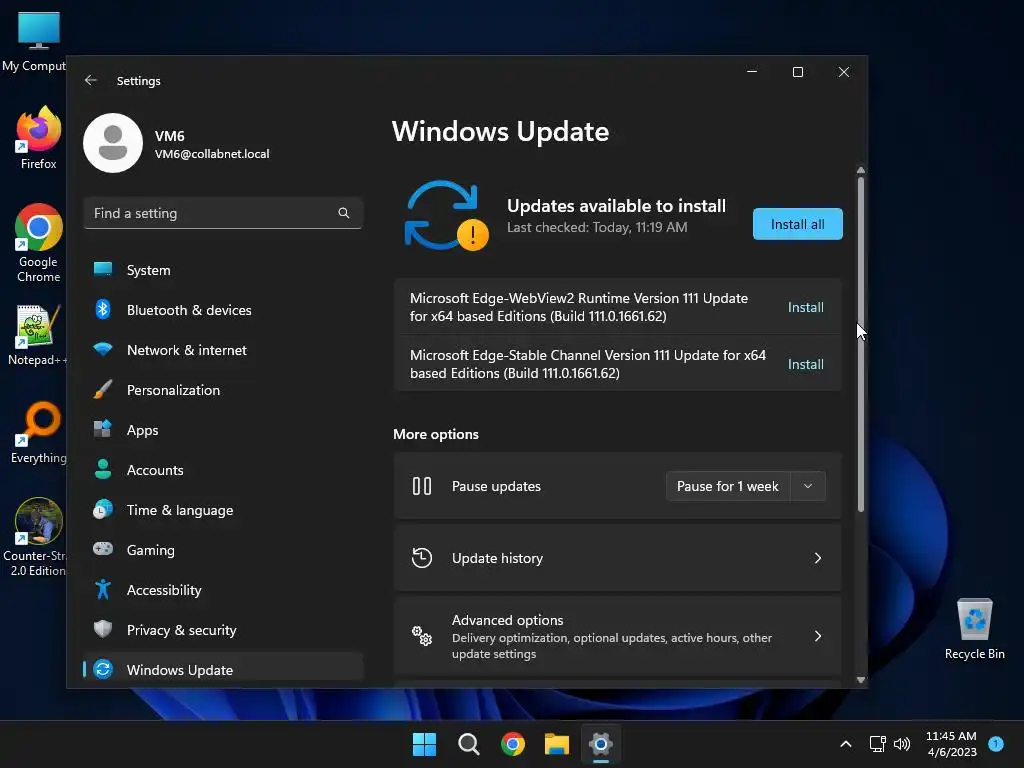Click the More options heading
1024x768 pixels.
[x=436, y=434]
